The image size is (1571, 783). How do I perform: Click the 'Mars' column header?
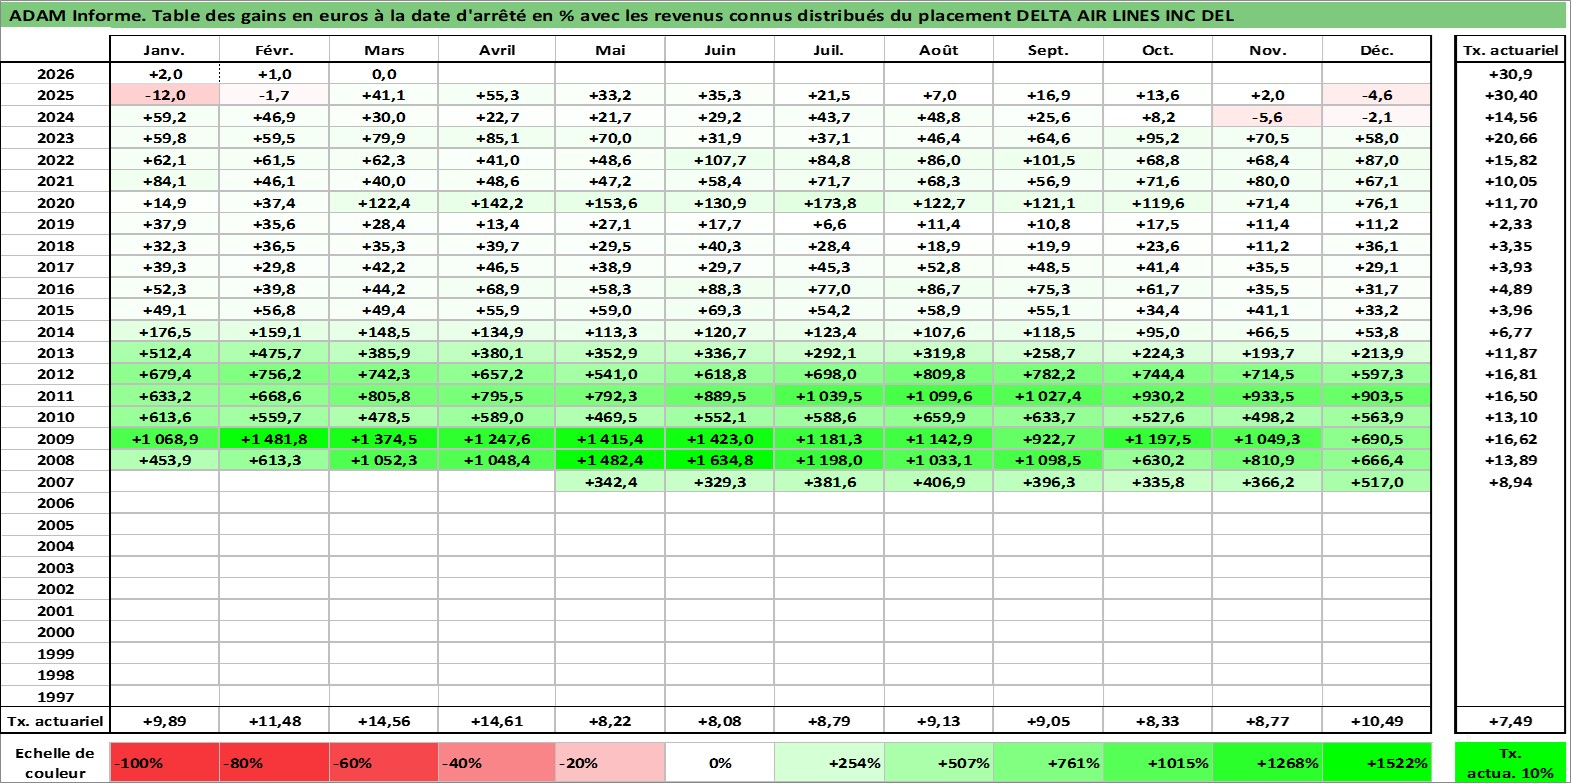point(384,50)
